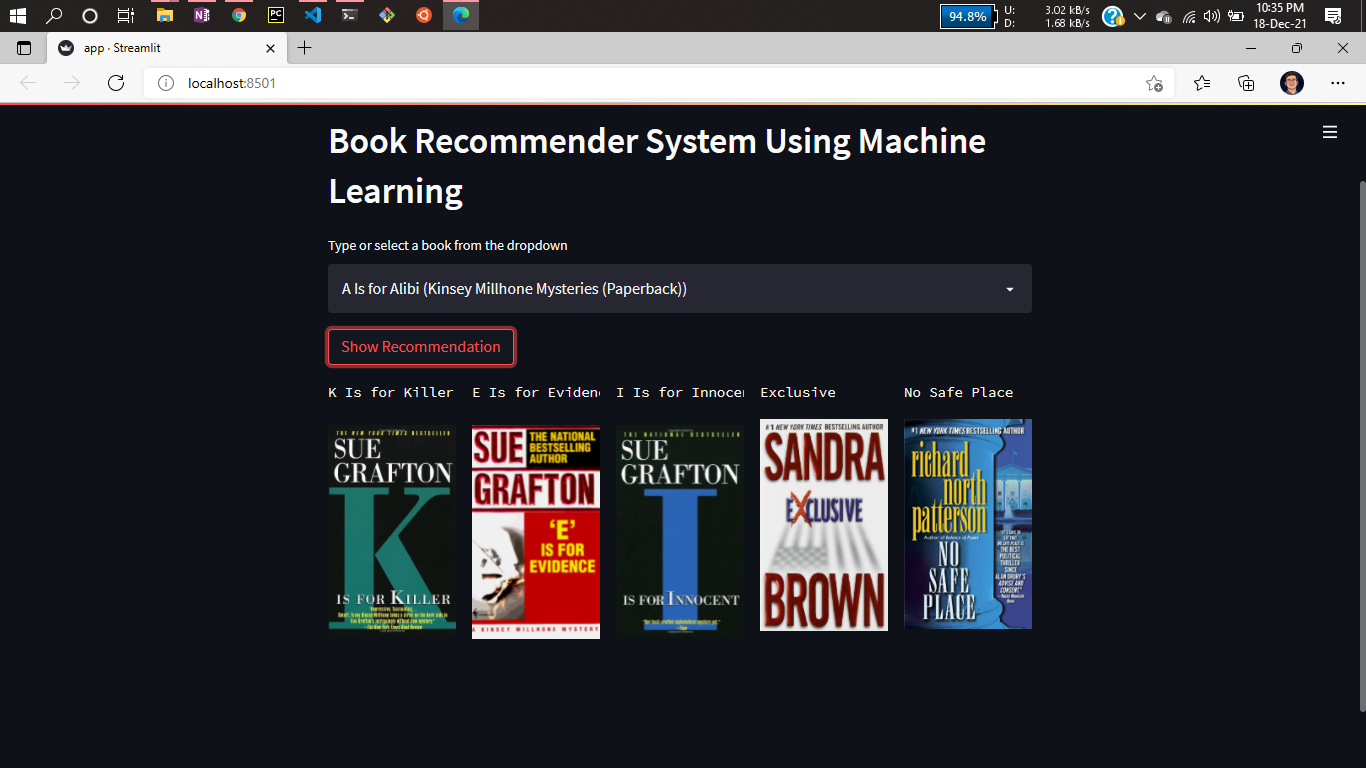Viewport: 1366px width, 768px height.
Task: Open Windows notification center
Action: pos(1333,15)
